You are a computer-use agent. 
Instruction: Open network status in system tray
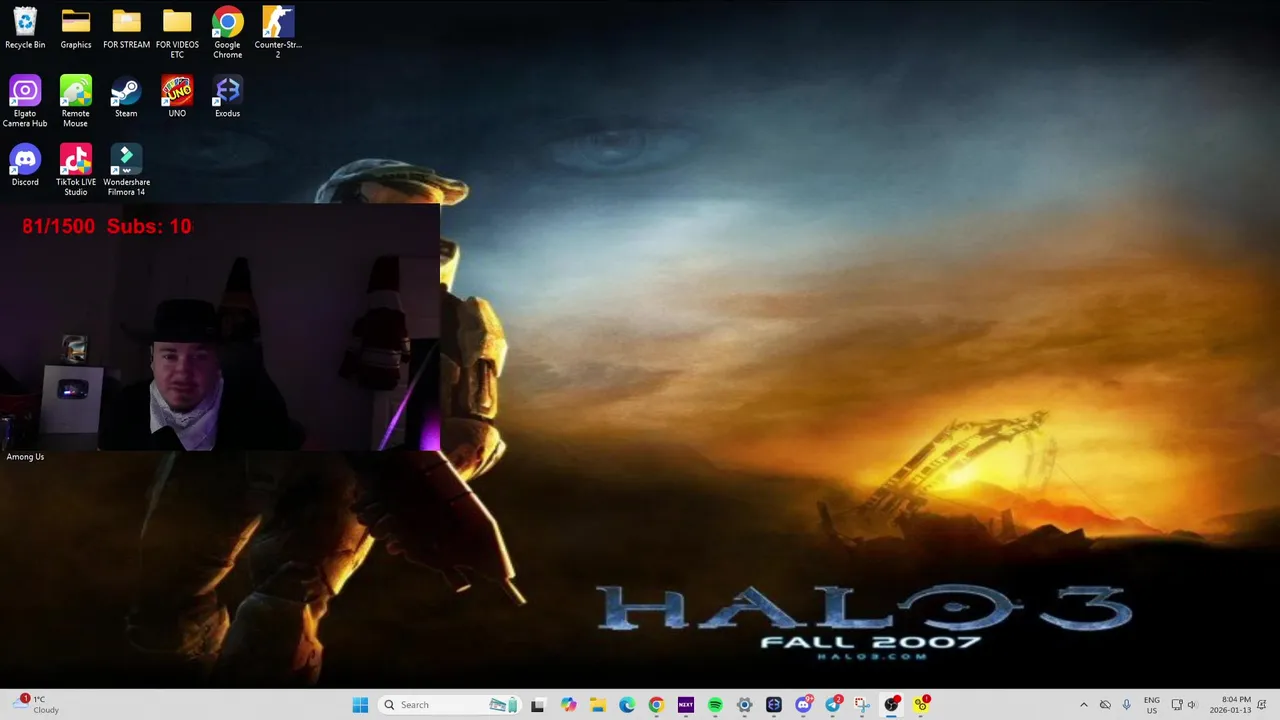click(x=1177, y=705)
